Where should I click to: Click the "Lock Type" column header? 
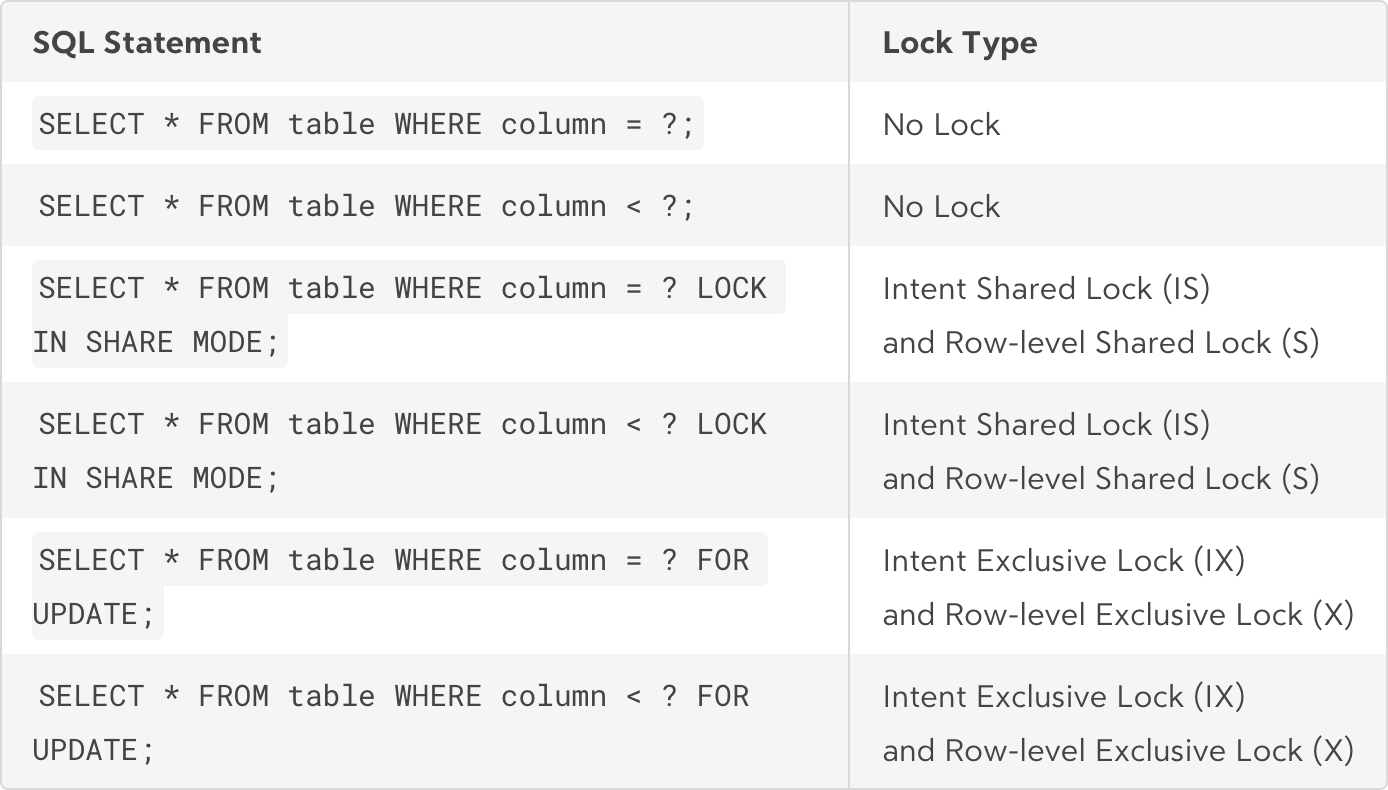click(x=960, y=43)
